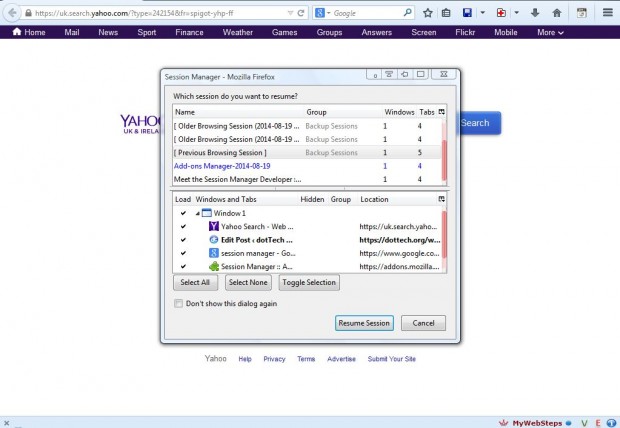Click the Yahoo Home house icon
This screenshot has height=428, width=620.
tap(17, 32)
